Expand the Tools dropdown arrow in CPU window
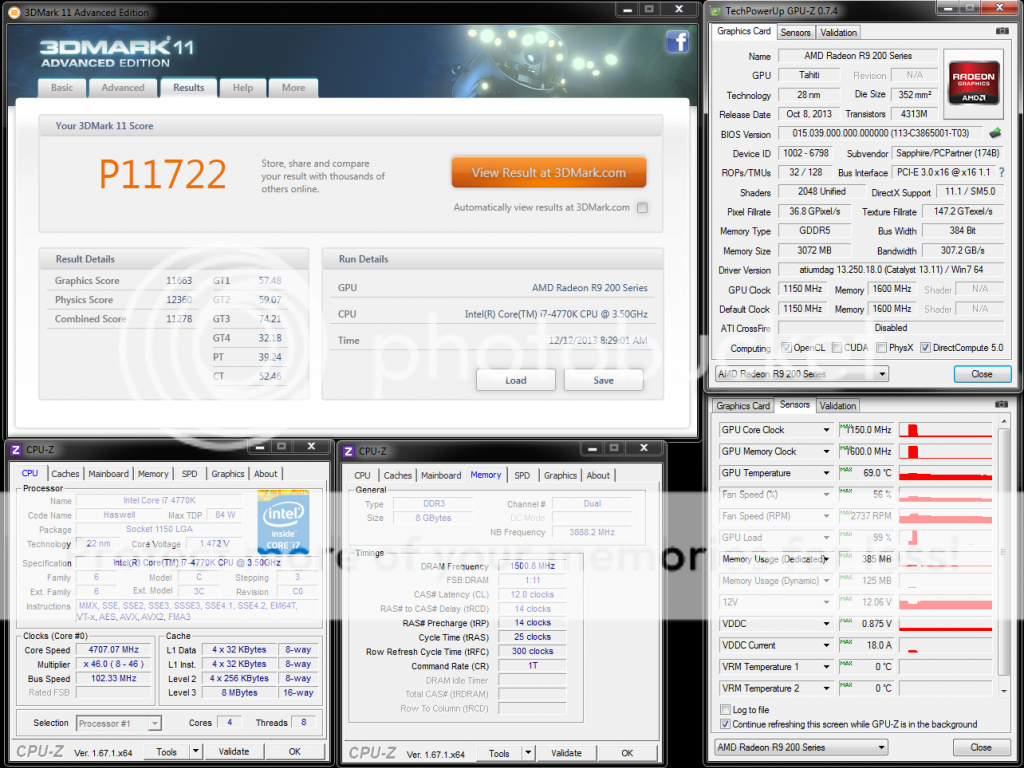 (x=196, y=752)
